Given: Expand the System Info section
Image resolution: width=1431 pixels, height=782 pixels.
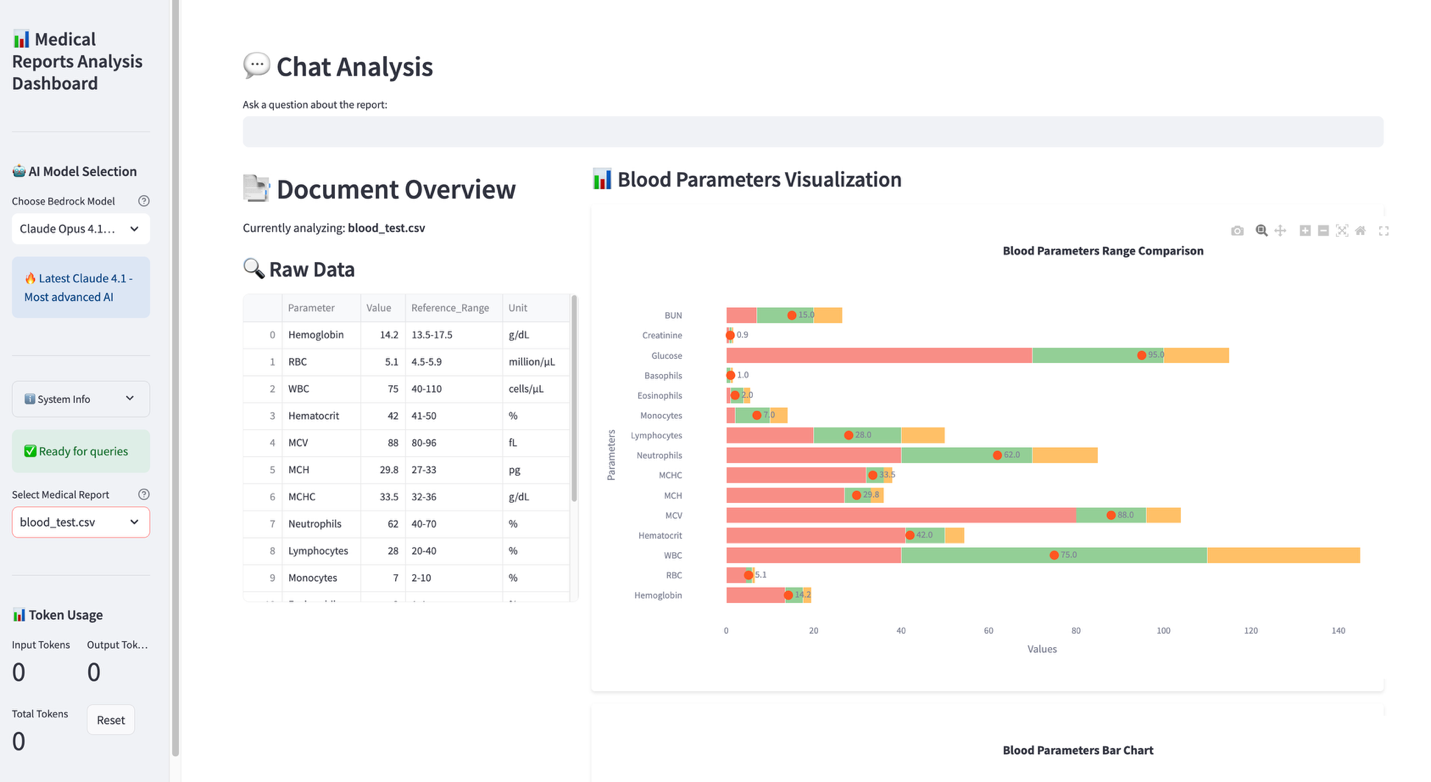Looking at the screenshot, I should point(80,398).
